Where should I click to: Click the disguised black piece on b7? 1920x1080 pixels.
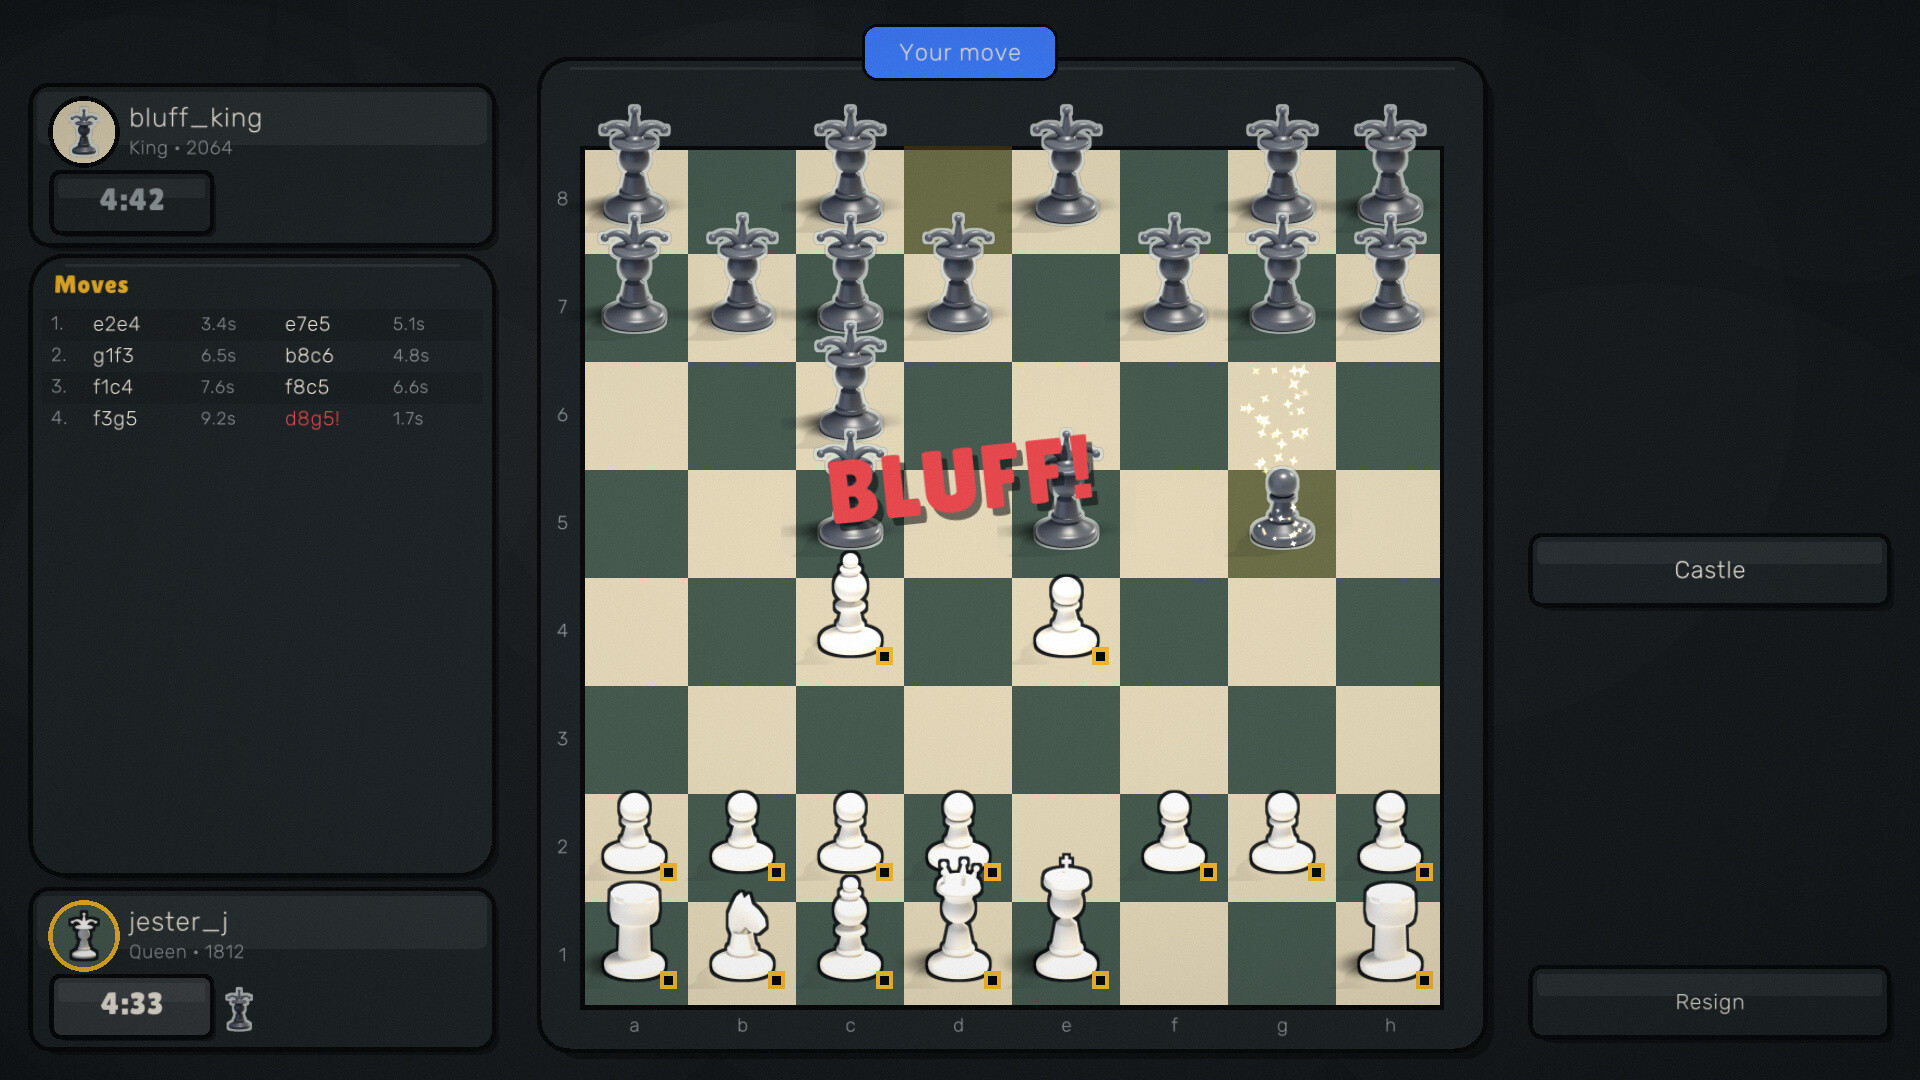[x=742, y=273]
